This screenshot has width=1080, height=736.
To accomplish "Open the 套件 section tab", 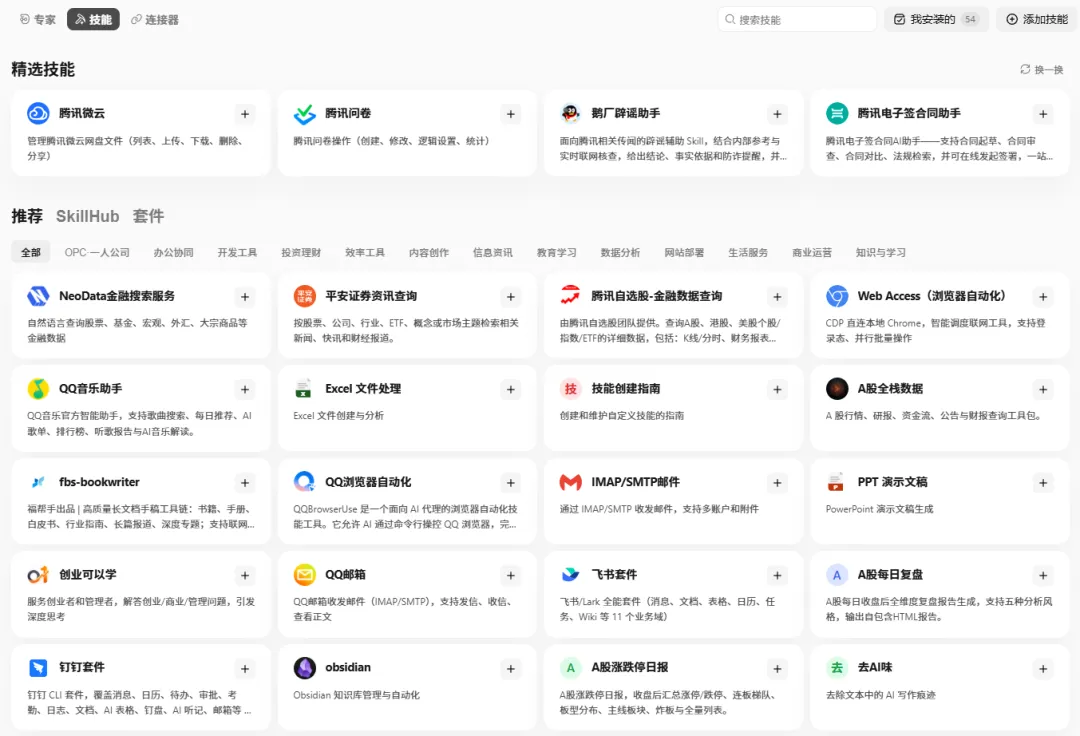I will (148, 216).
